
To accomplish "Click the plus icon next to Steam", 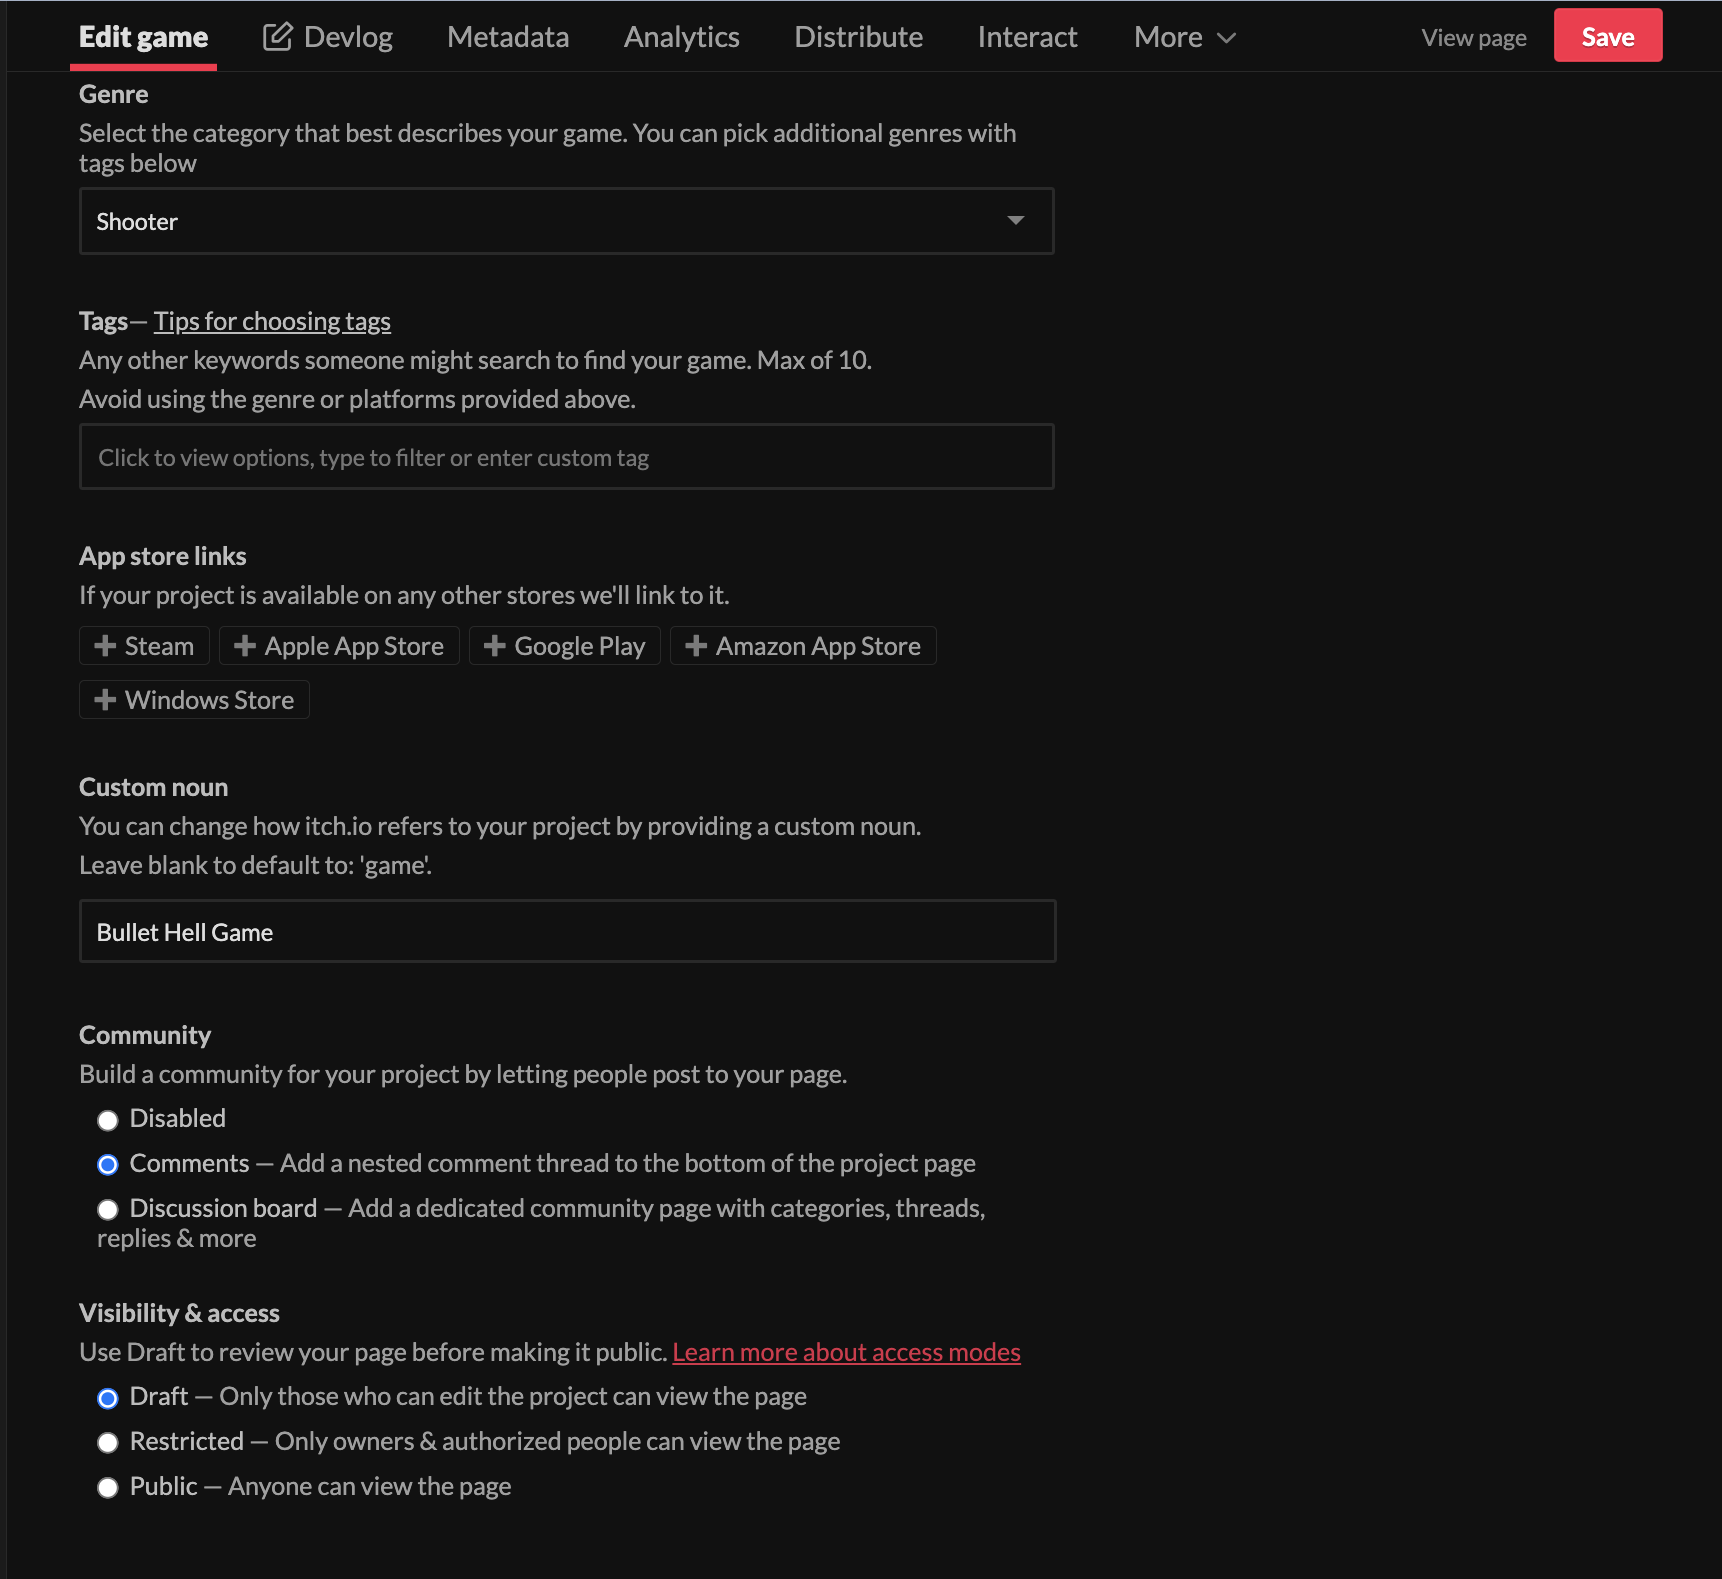I will coord(105,646).
